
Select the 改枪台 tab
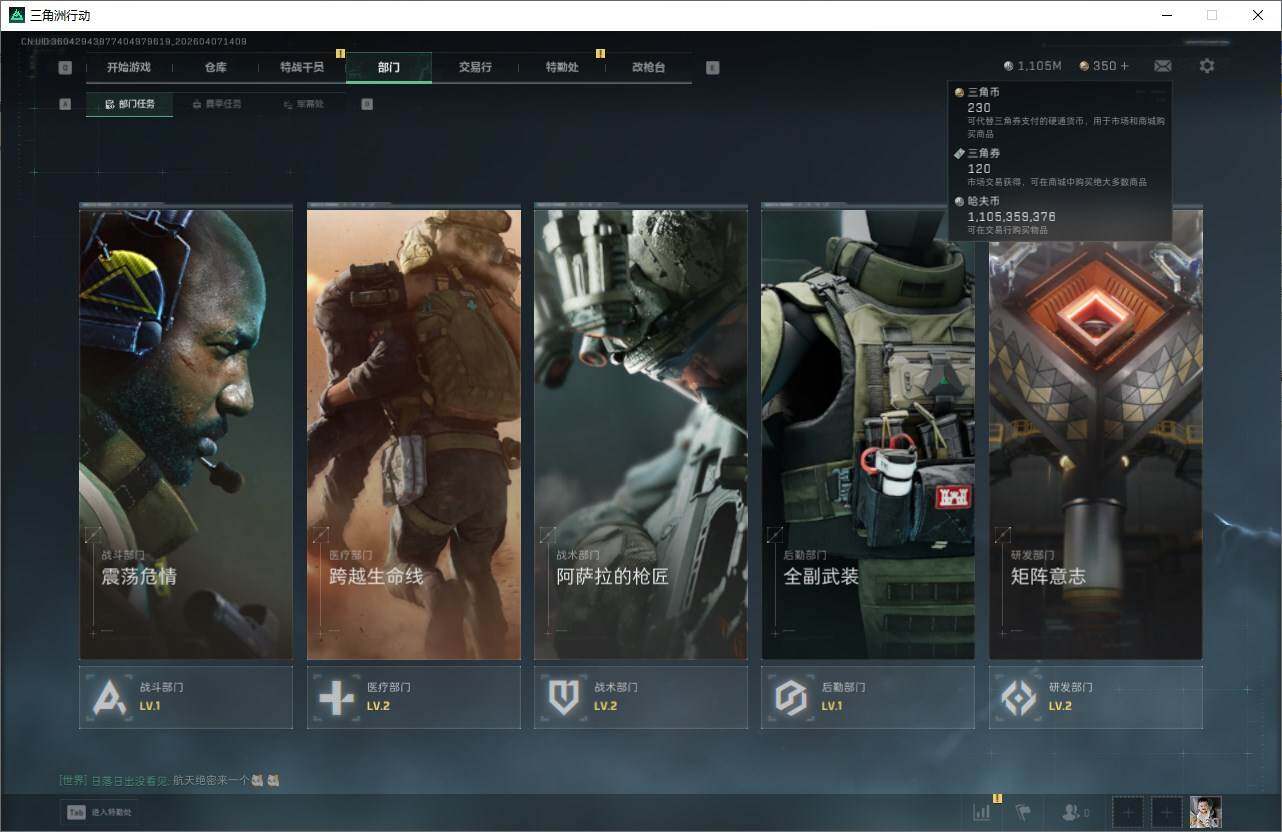click(x=648, y=67)
